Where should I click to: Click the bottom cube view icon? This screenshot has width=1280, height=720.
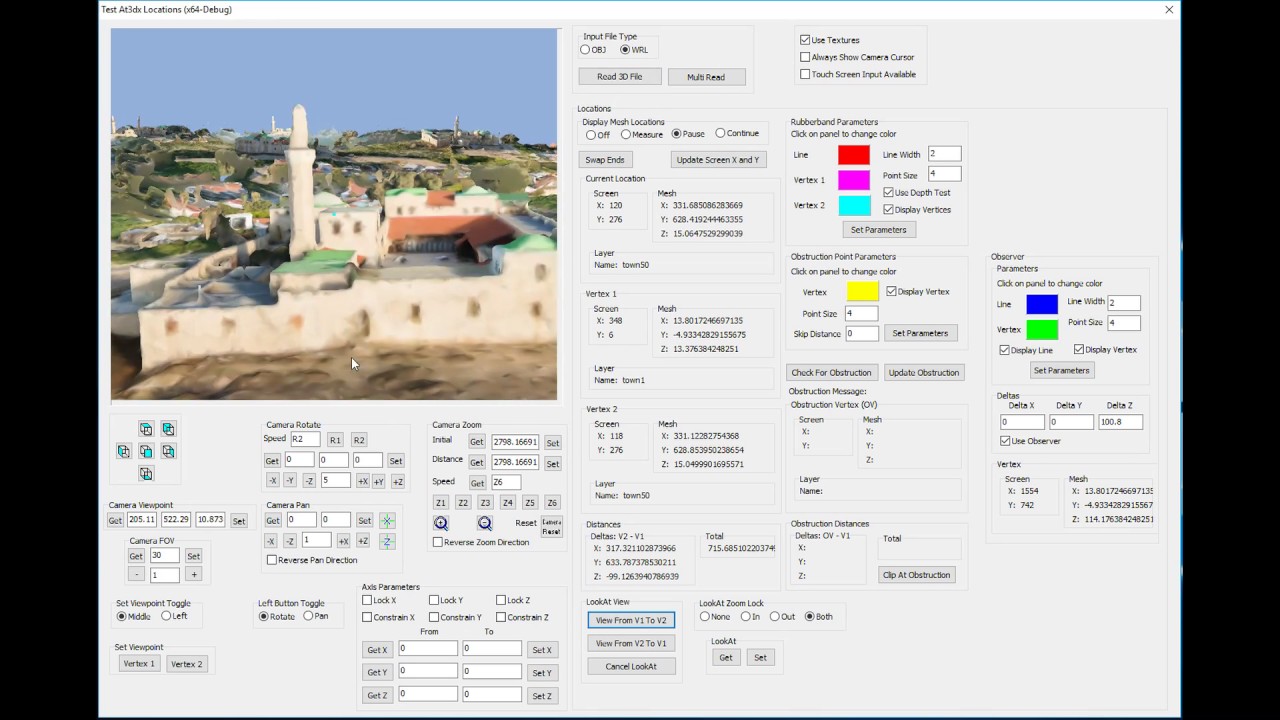pyautogui.click(x=146, y=473)
